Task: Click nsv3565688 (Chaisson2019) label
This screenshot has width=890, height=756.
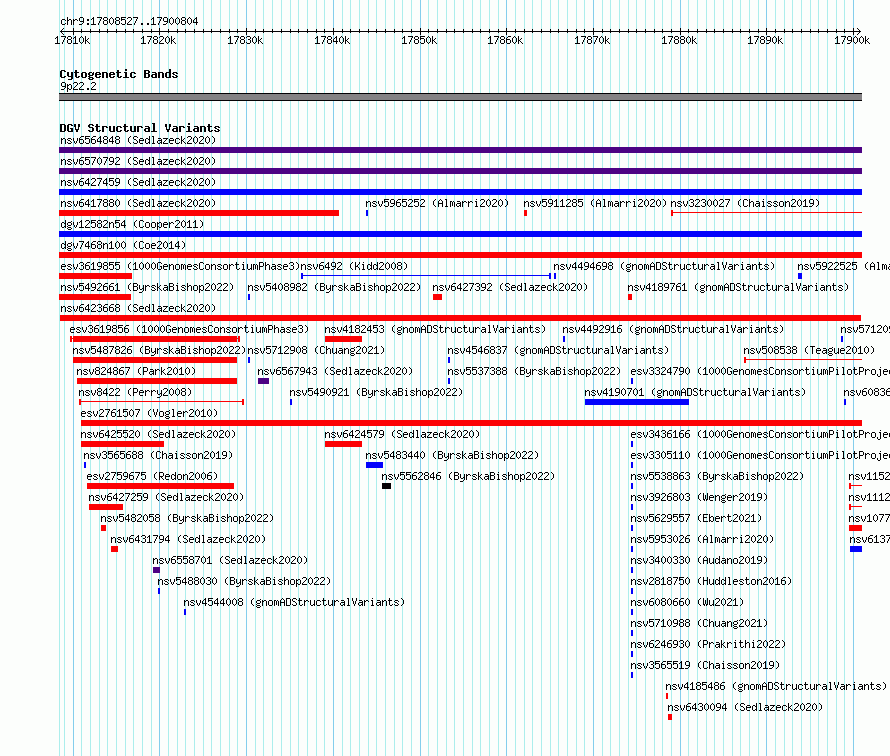Action: [158, 455]
